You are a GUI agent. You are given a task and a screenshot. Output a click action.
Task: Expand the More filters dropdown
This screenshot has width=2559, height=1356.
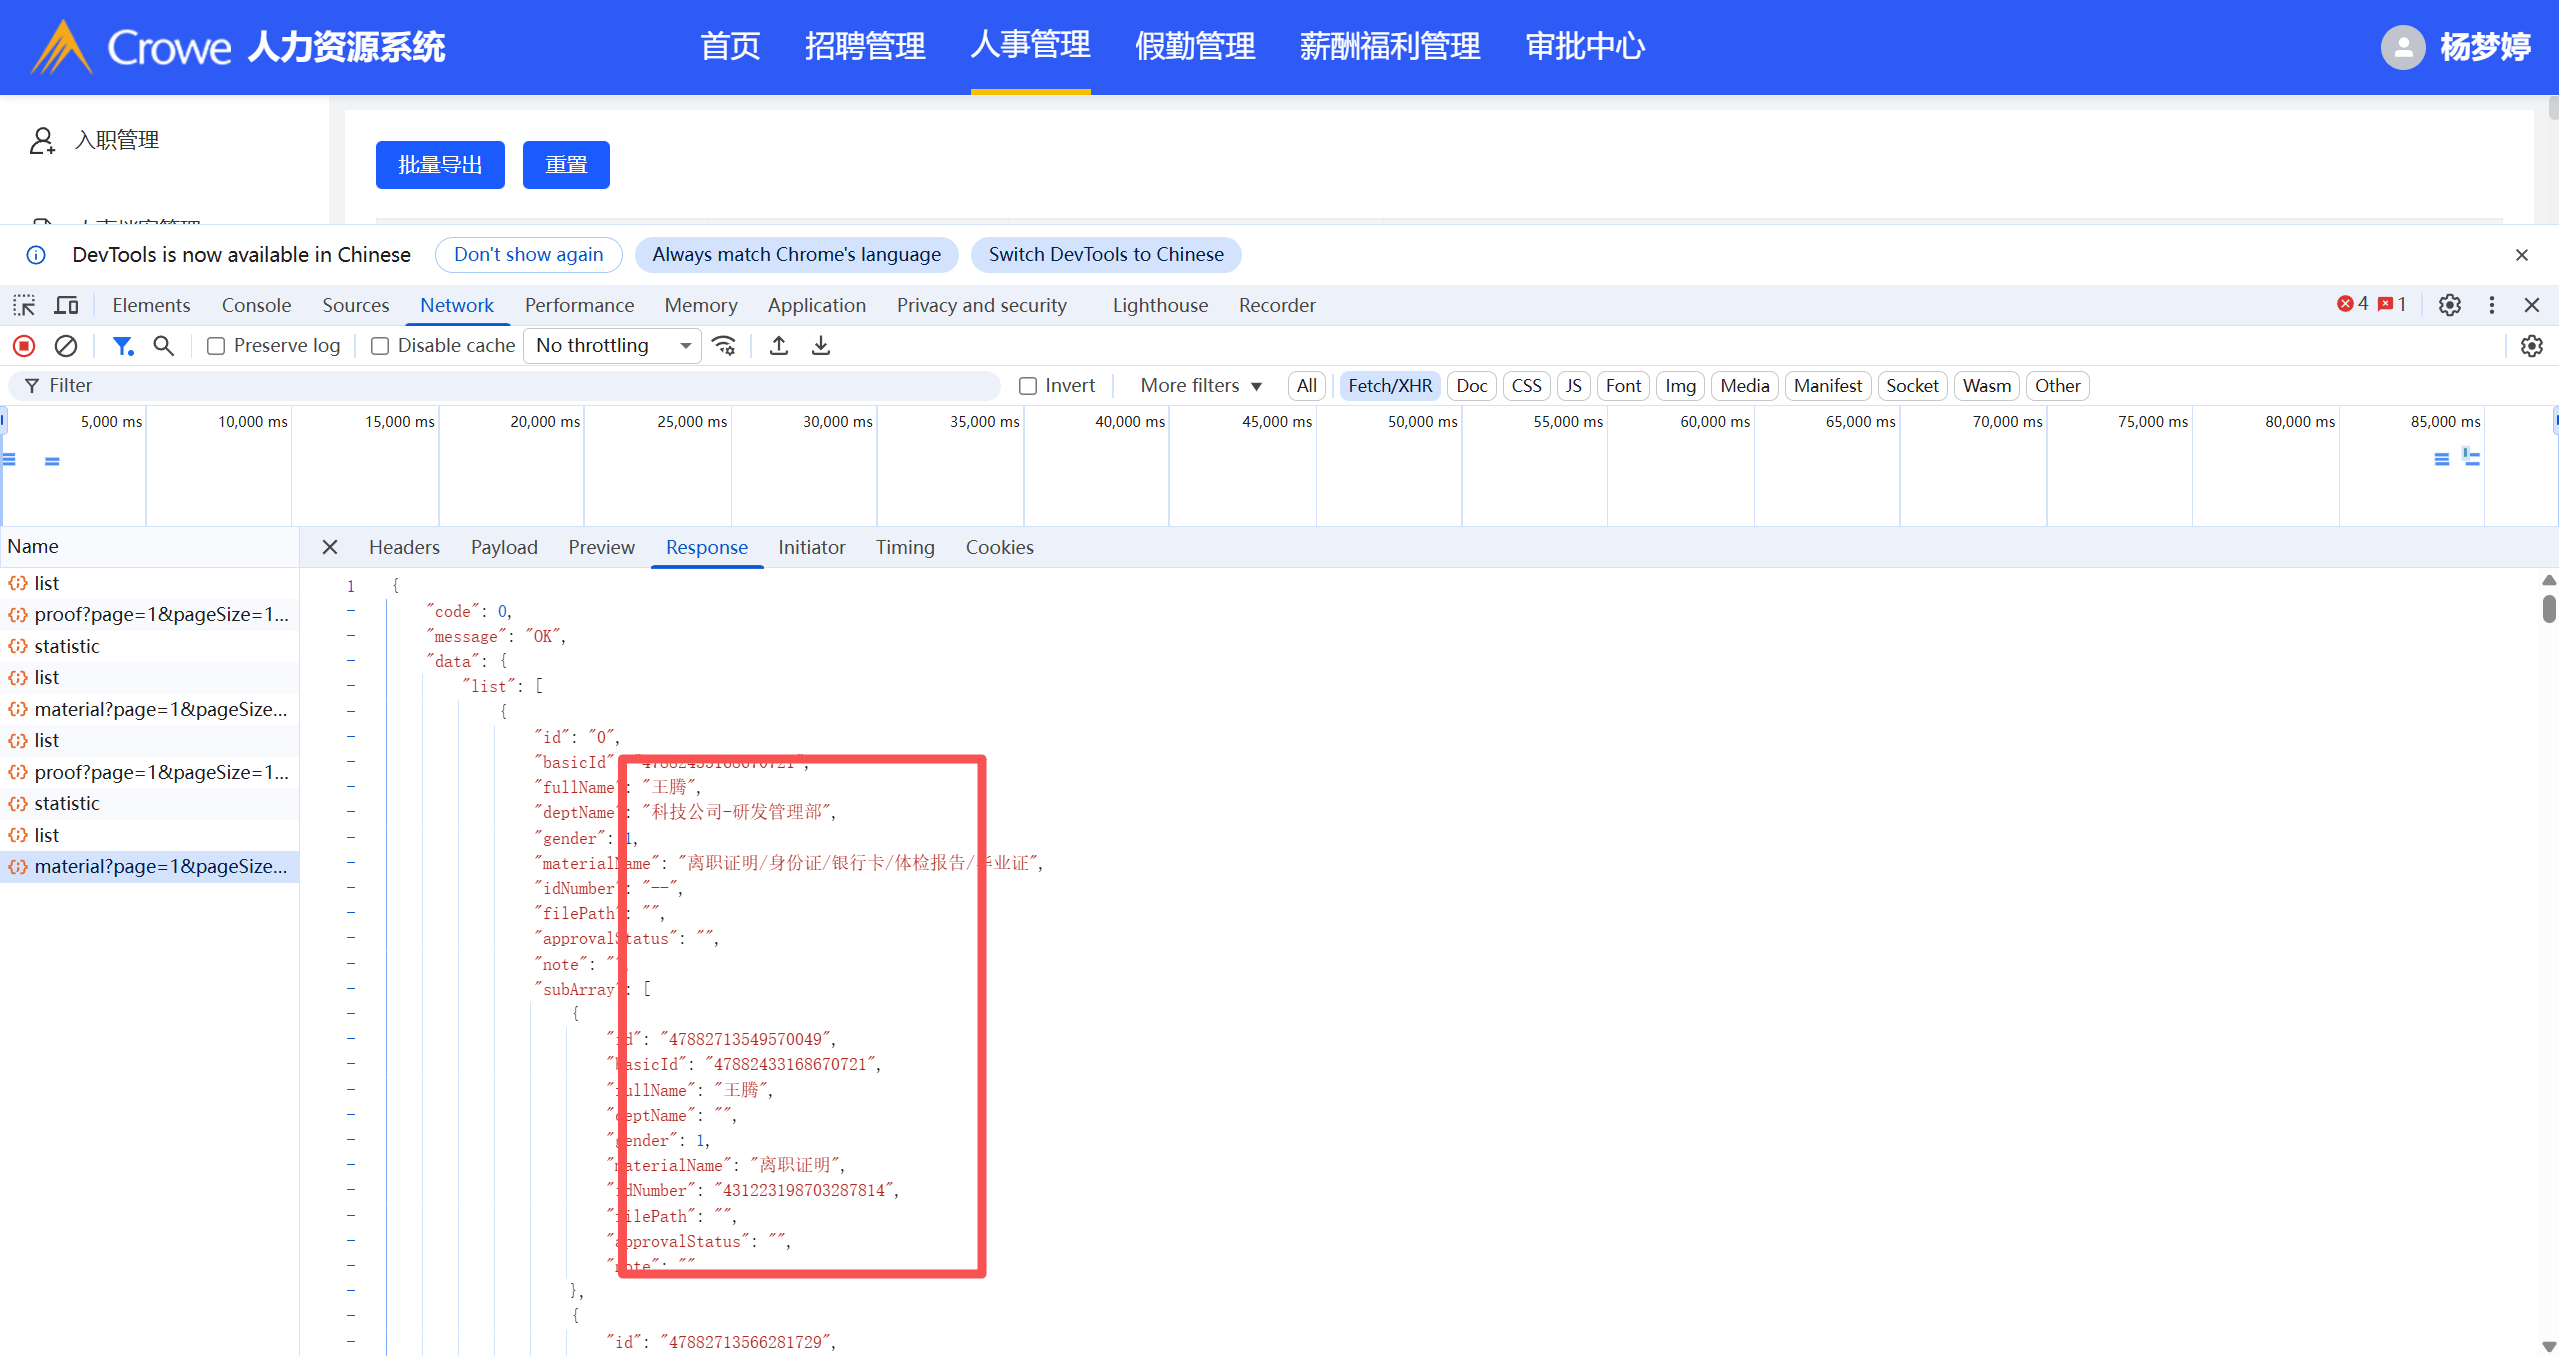(1201, 386)
